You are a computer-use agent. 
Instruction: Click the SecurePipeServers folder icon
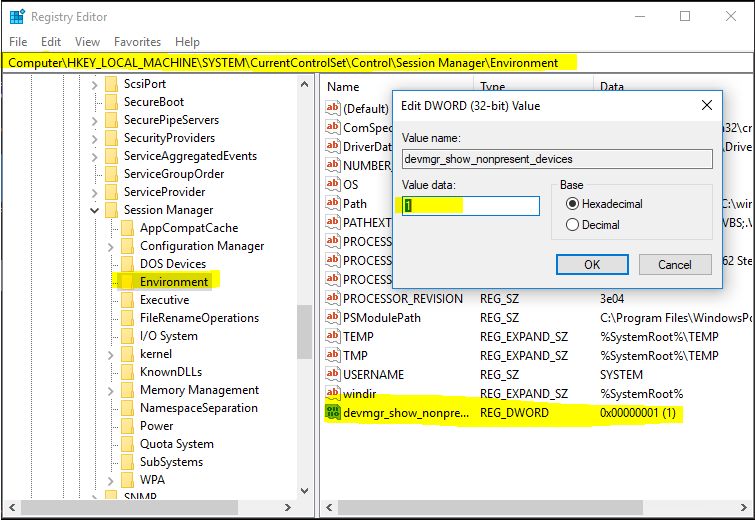(112, 120)
